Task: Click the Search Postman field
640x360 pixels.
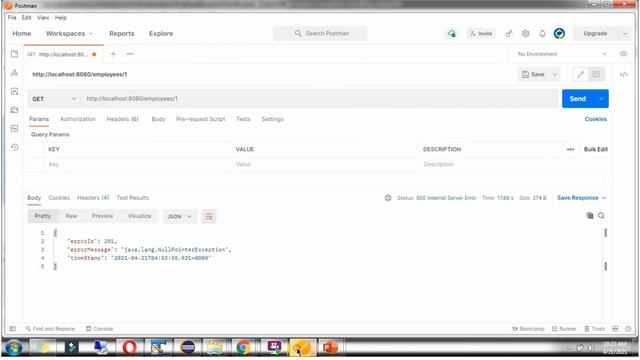Action: [x=320, y=33]
